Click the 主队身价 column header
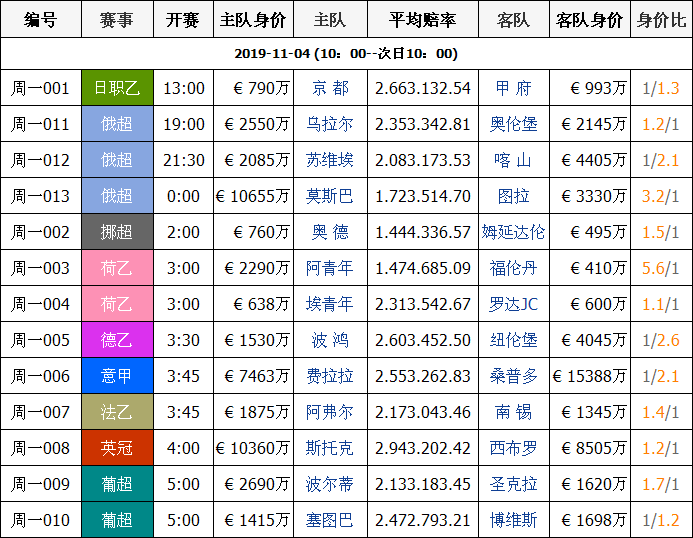Screen dimensions: 693x538 pos(253,19)
